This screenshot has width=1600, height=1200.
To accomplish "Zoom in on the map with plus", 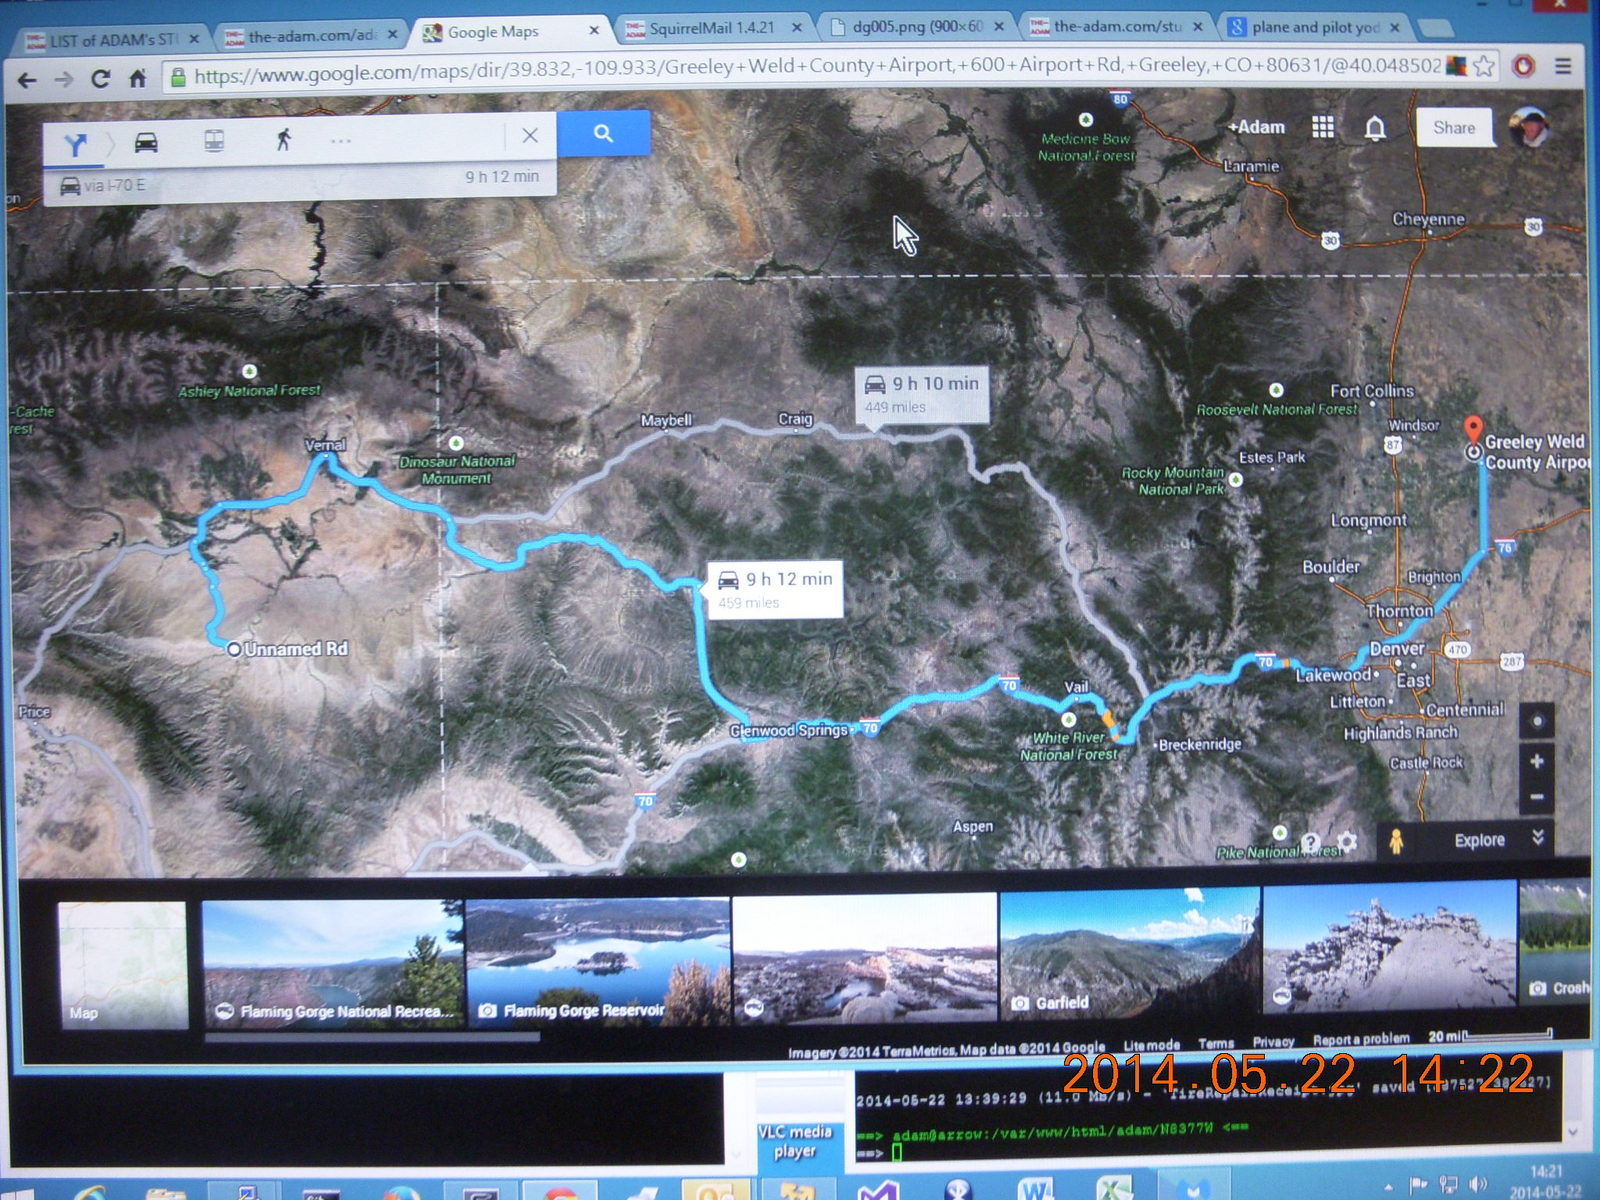I will 1537,761.
